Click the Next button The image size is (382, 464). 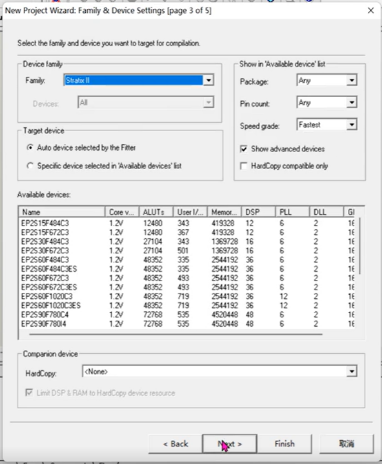pos(230,444)
